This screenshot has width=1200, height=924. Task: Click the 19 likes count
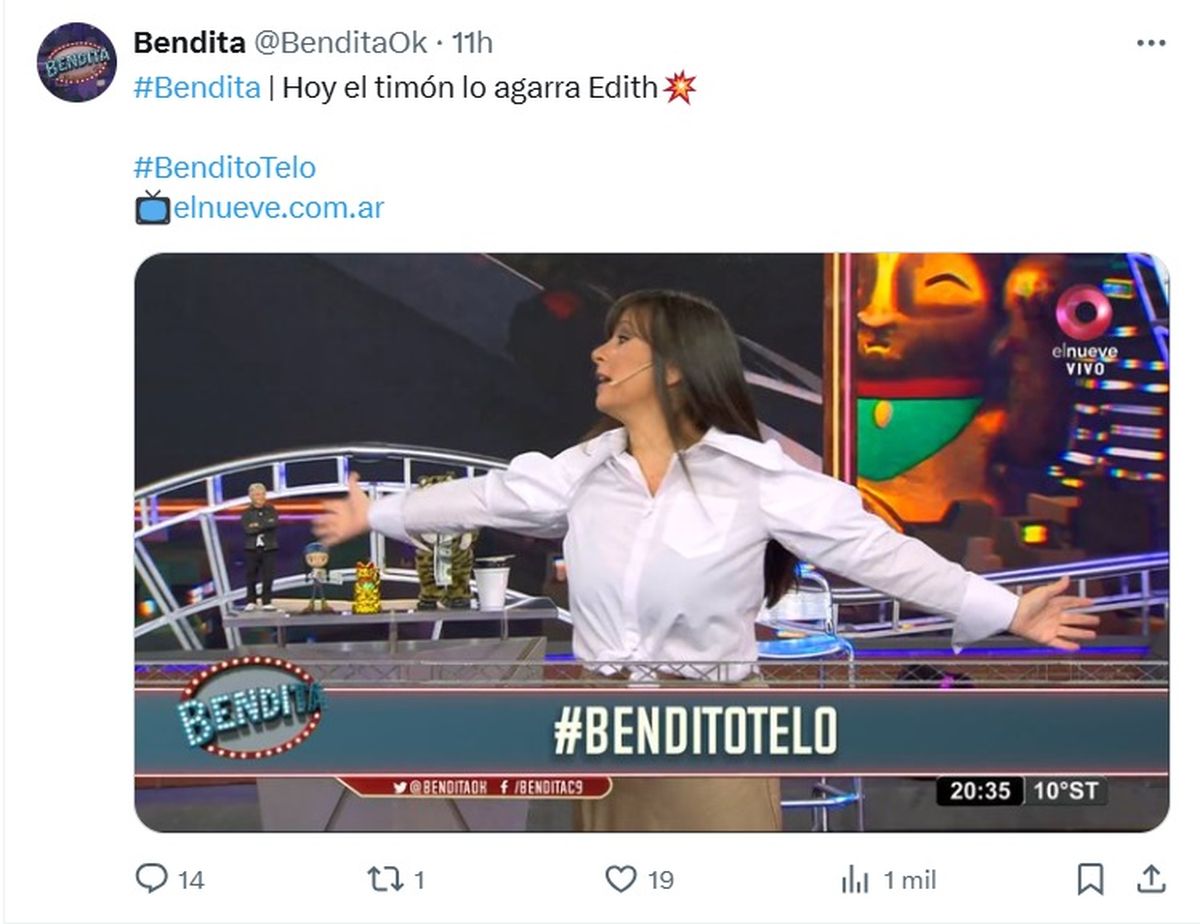click(660, 880)
